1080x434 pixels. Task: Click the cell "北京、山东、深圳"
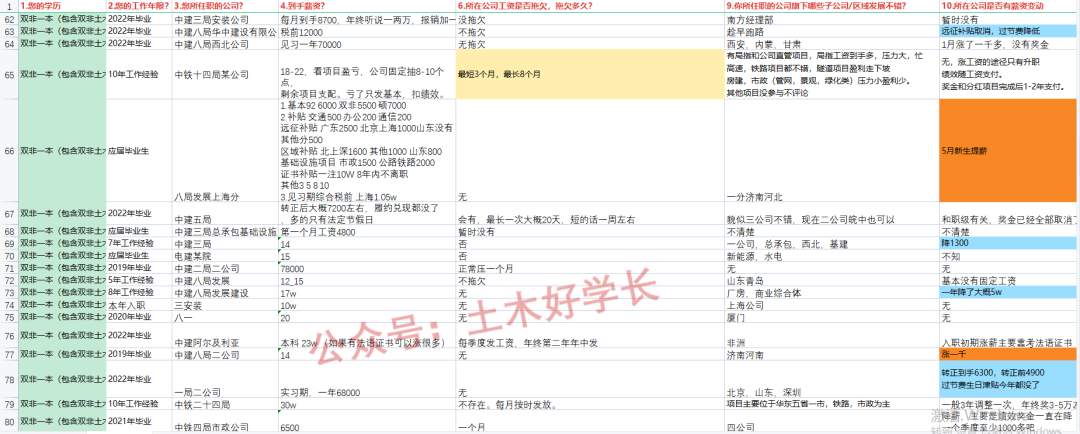pos(832,380)
